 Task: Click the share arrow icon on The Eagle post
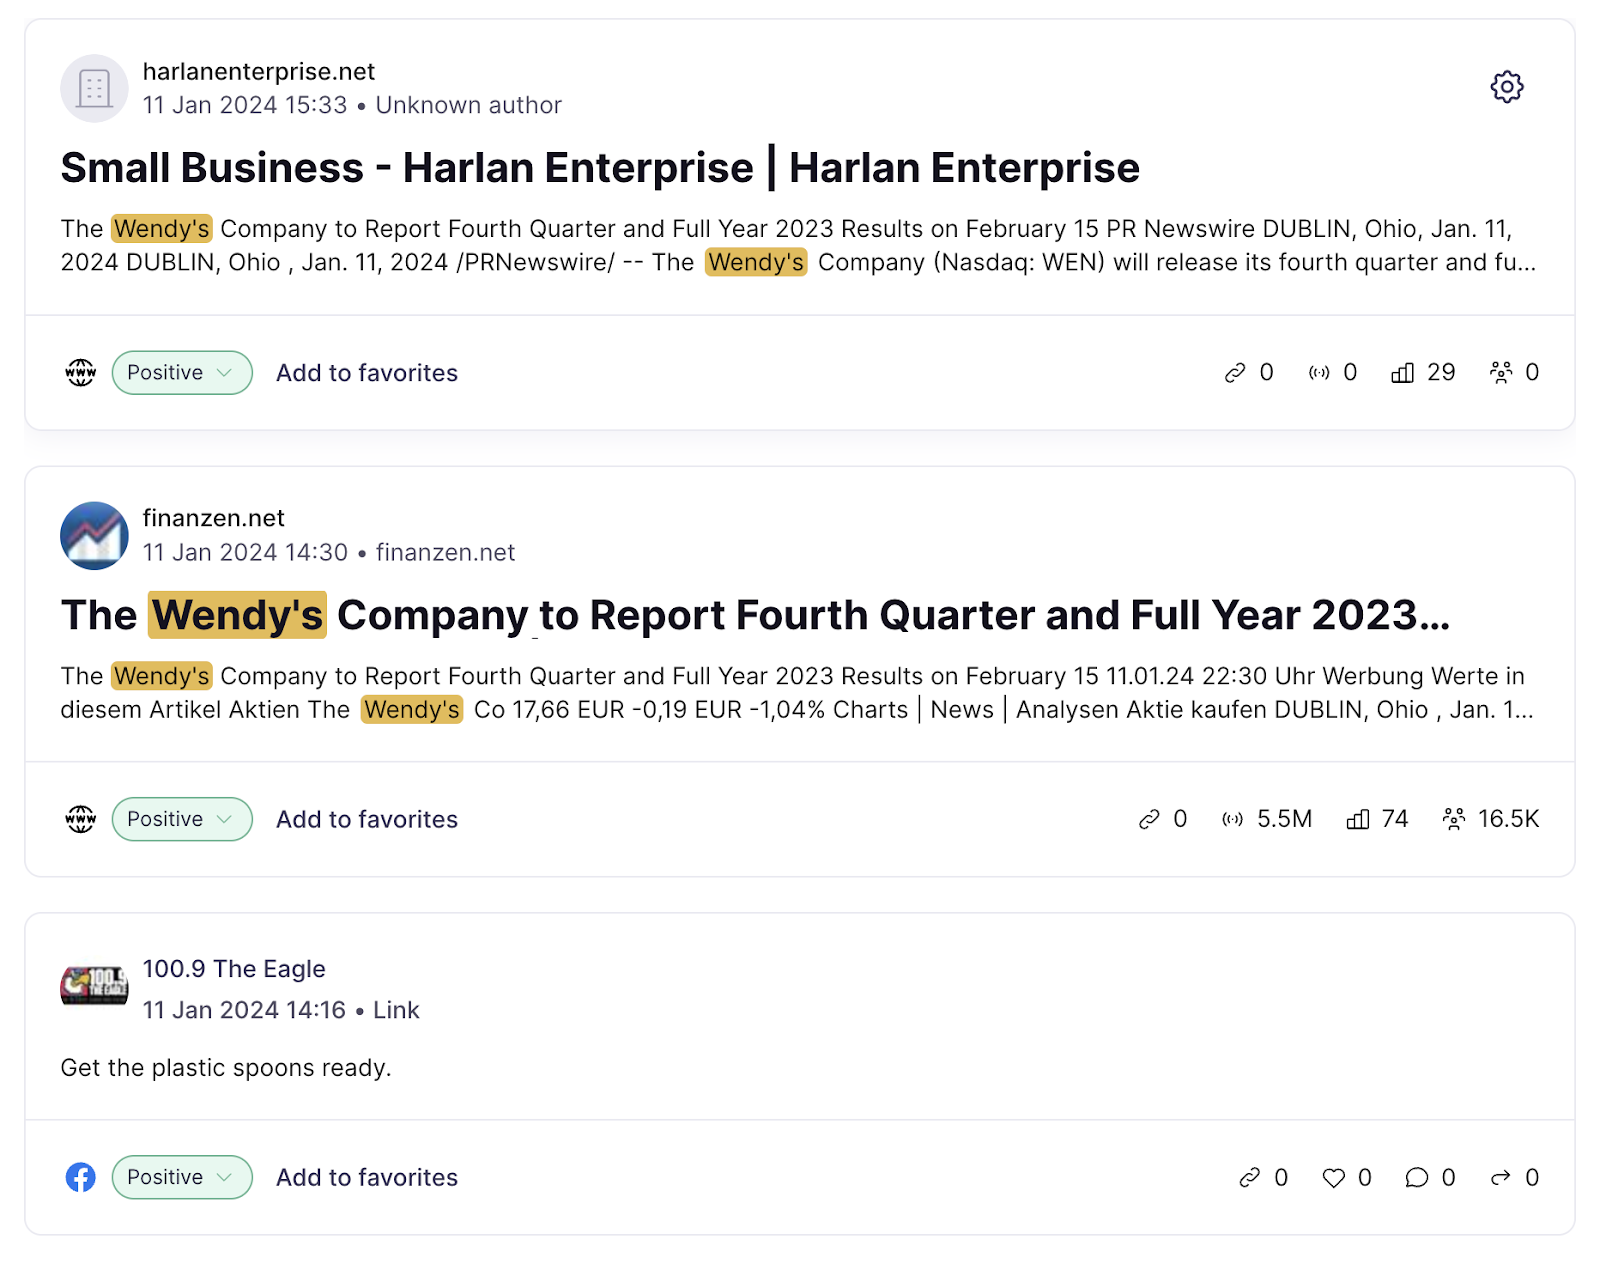tap(1499, 1177)
